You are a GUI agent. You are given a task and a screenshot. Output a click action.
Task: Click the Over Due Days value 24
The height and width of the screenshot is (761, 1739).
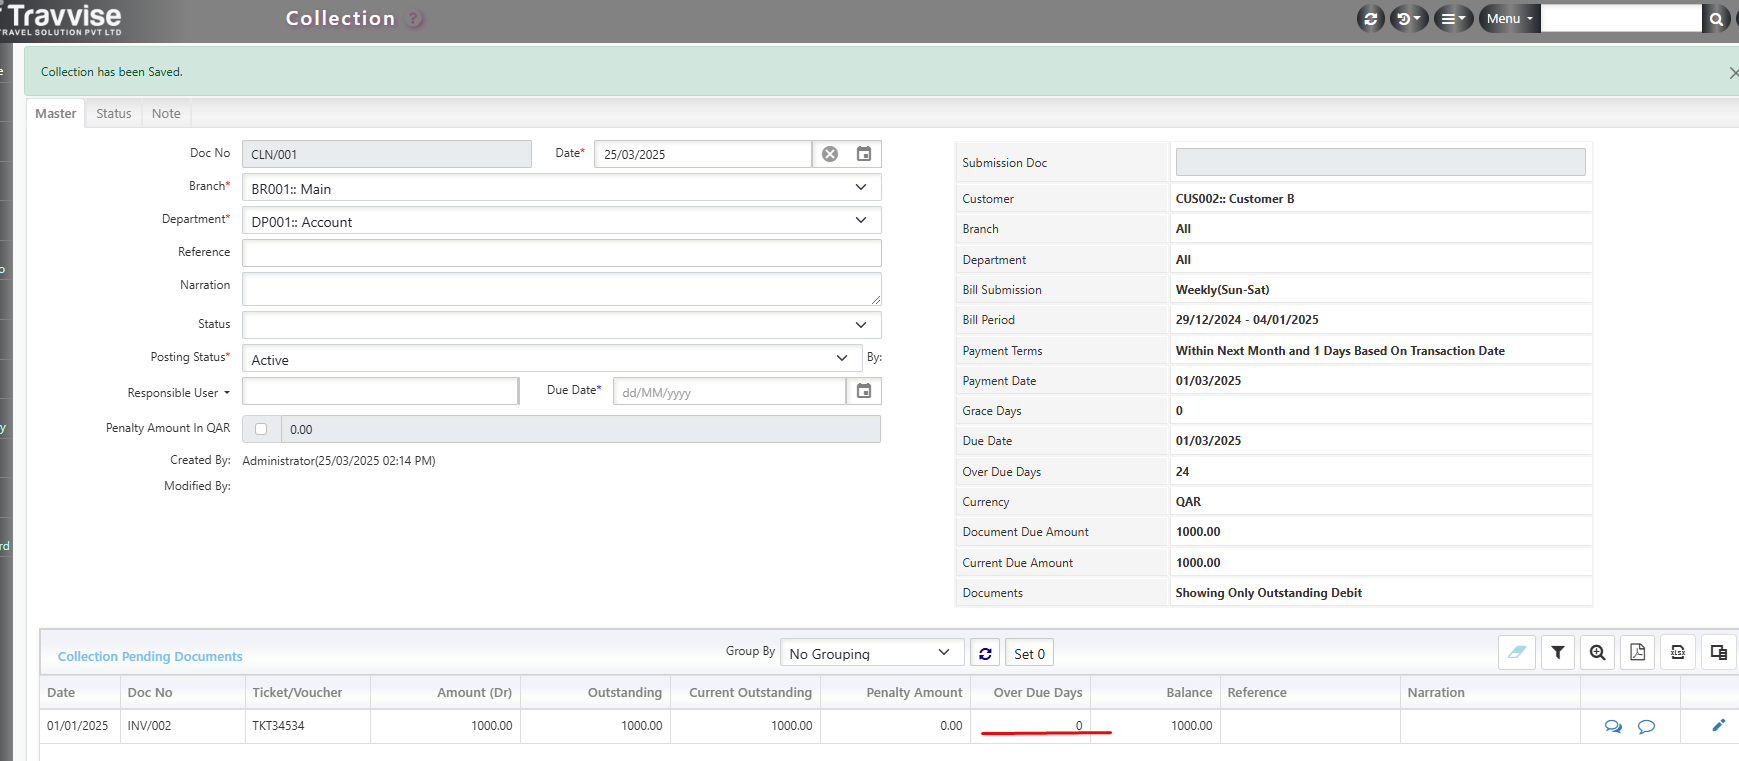1182,472
